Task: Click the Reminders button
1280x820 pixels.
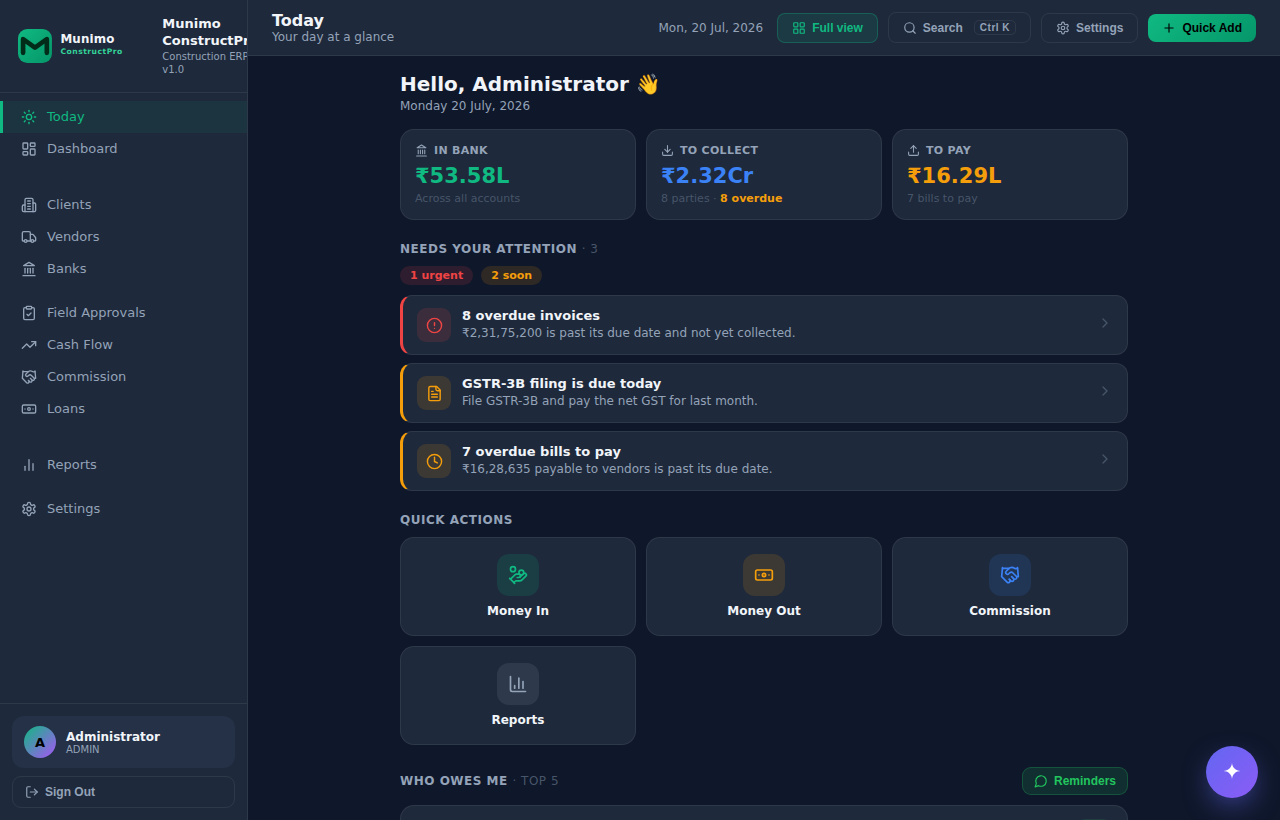Action: pos(1075,781)
